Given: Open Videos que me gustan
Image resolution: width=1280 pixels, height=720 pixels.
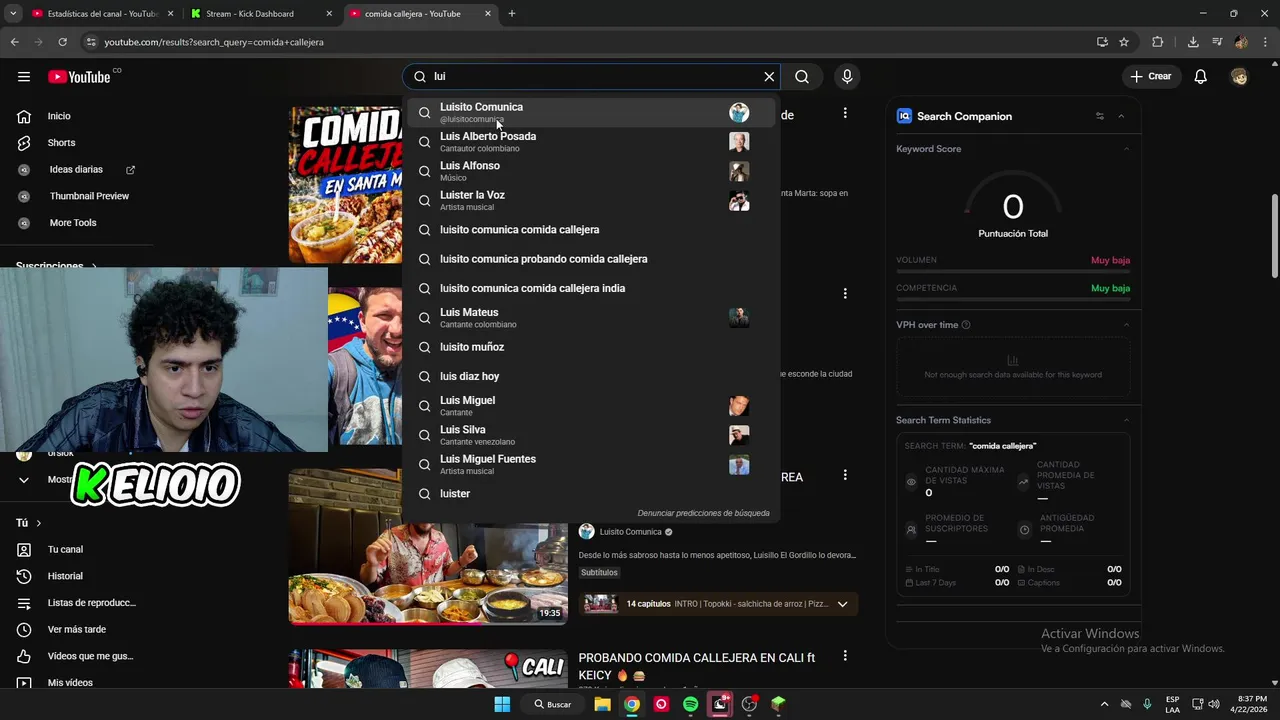Looking at the screenshot, I should [77, 656].
